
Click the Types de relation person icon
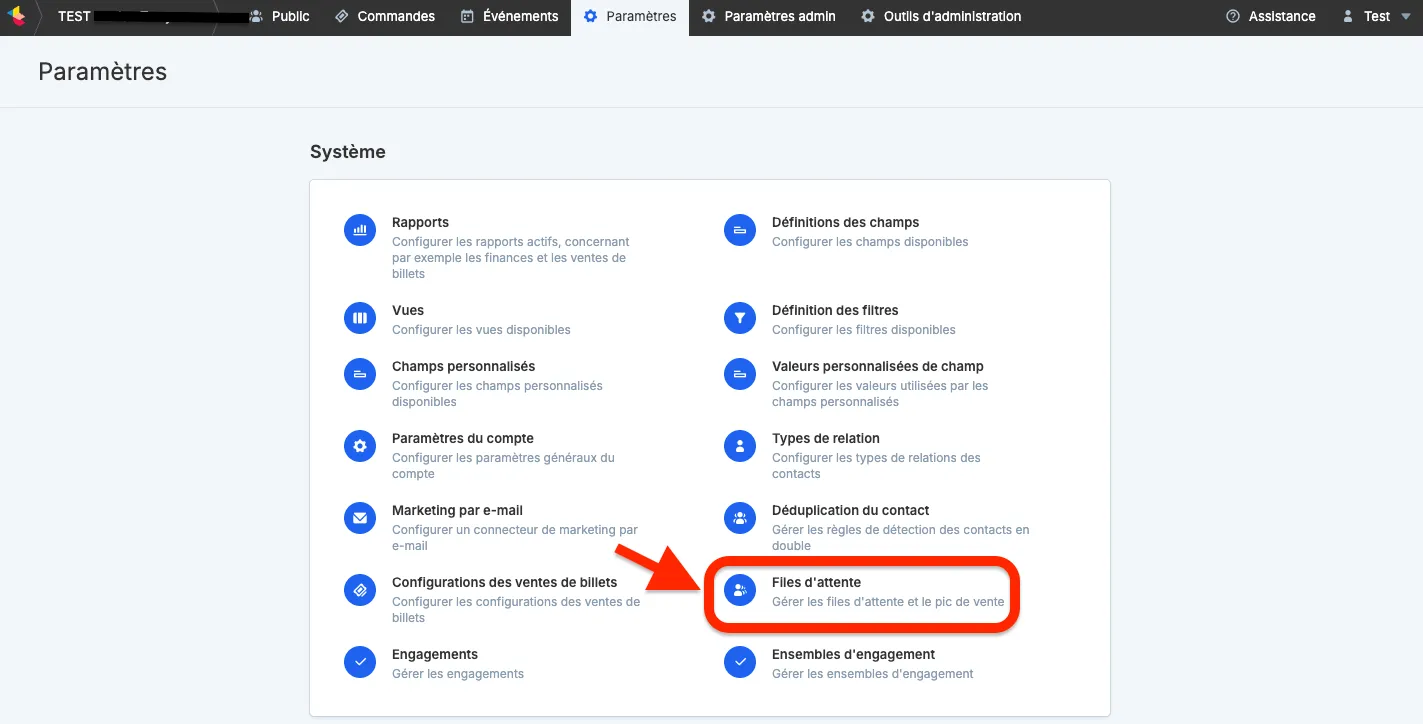[740, 446]
